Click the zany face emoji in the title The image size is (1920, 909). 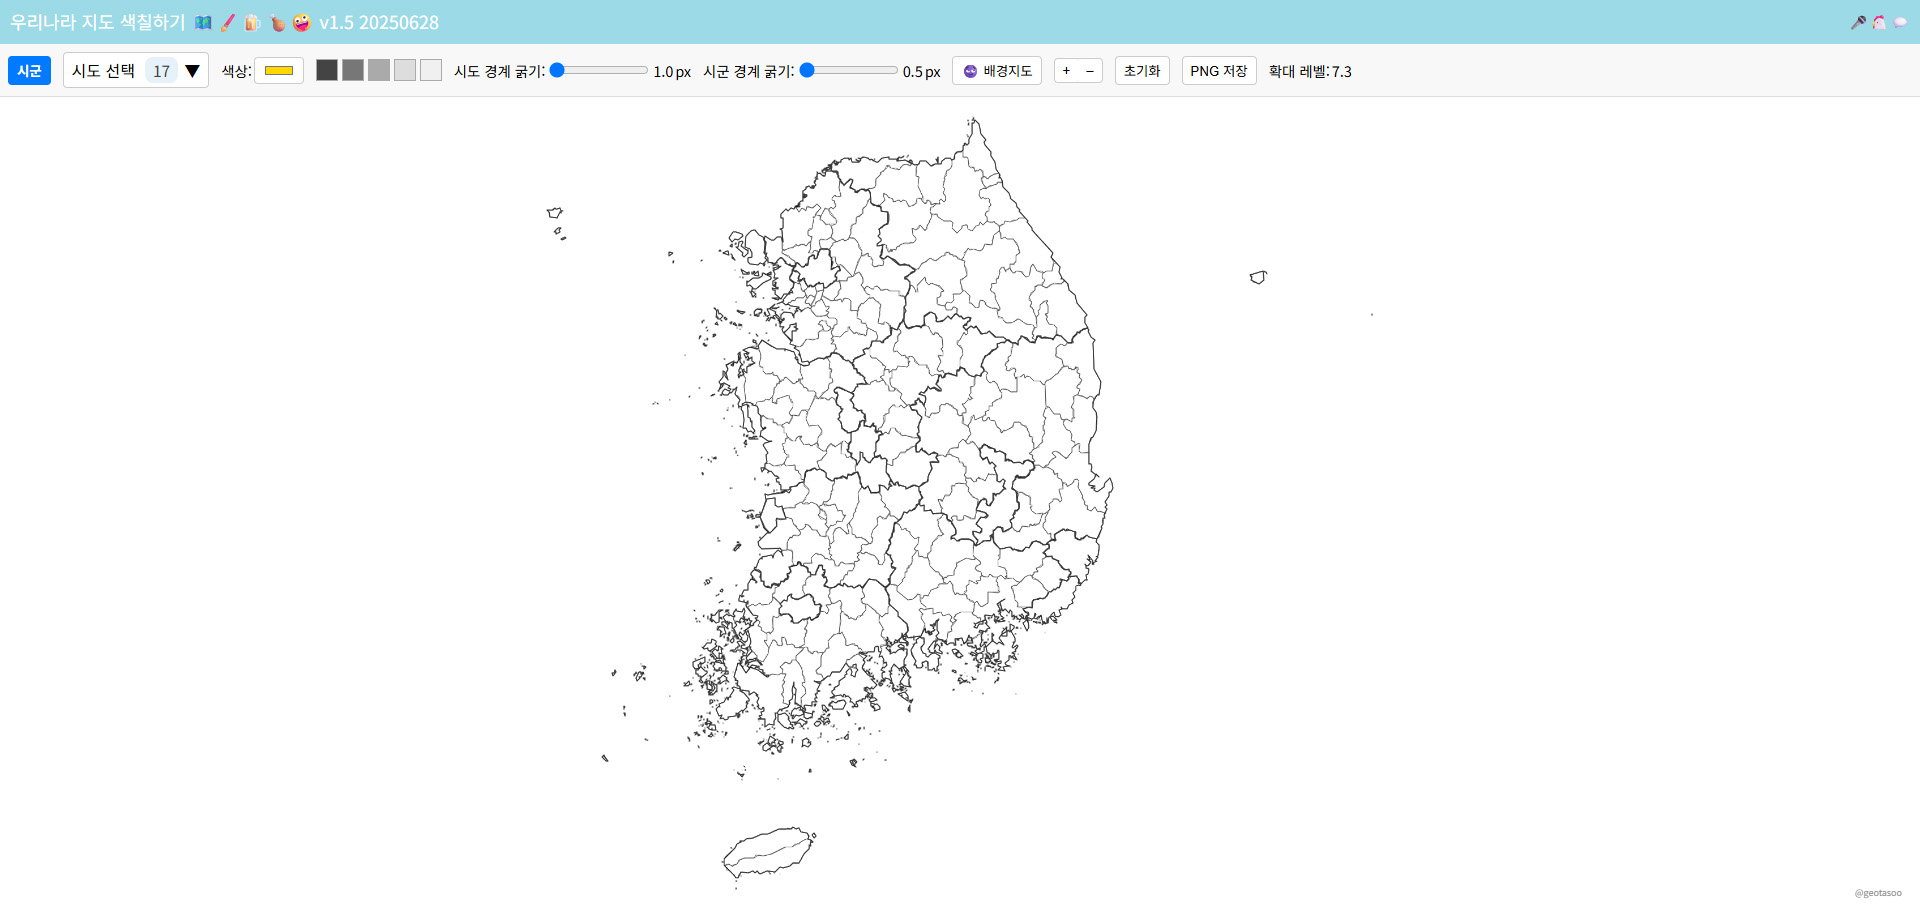pyautogui.click(x=301, y=22)
